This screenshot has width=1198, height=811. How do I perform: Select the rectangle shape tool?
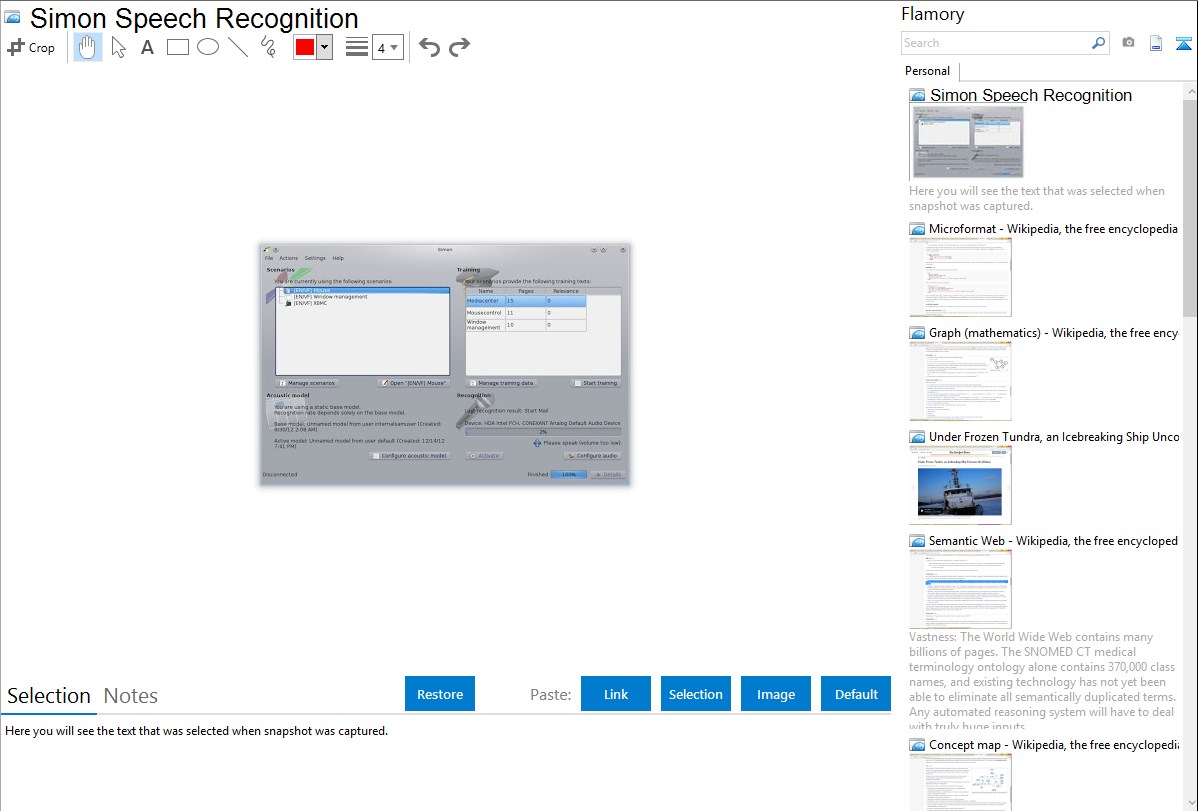click(x=178, y=47)
